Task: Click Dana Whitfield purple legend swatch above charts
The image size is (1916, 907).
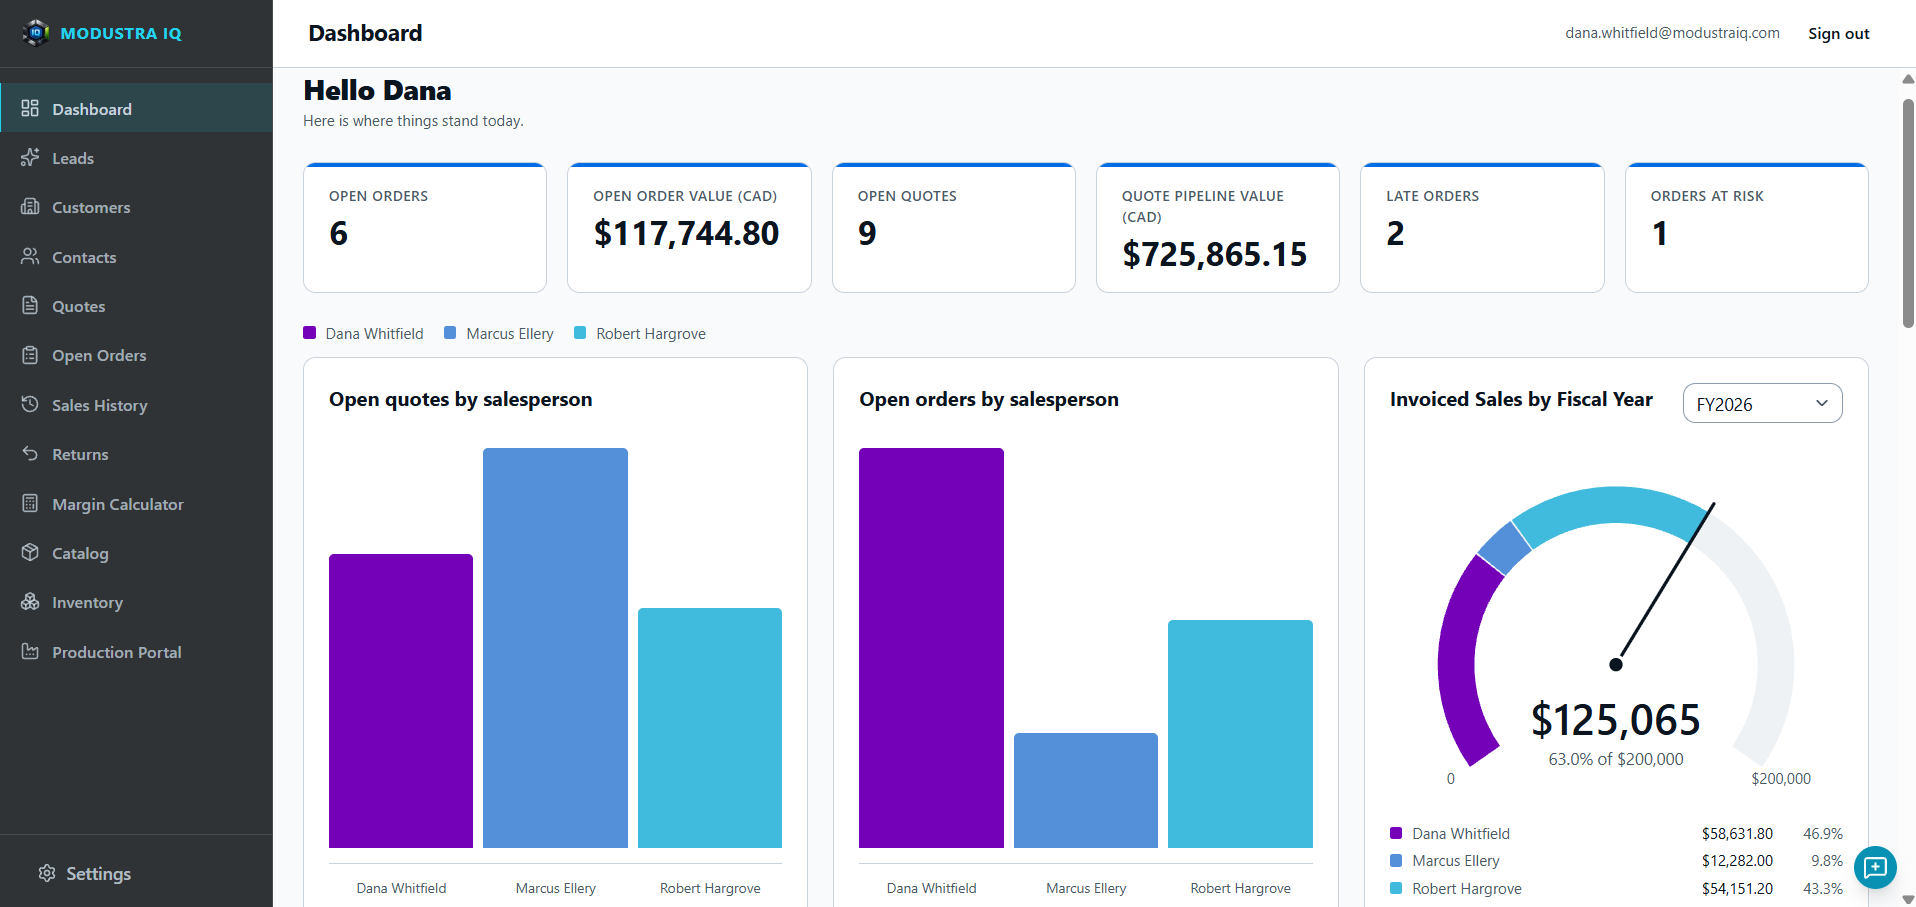Action: (x=310, y=333)
